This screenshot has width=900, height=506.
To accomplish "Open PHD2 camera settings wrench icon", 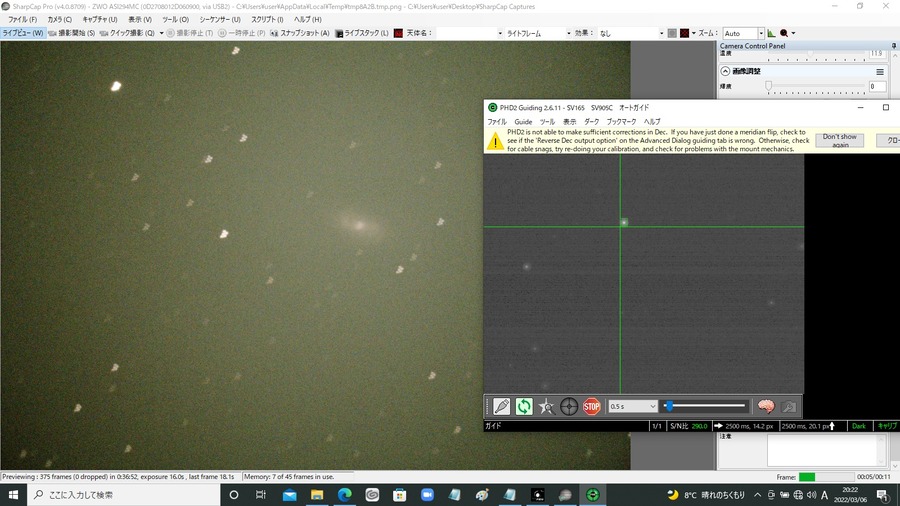I will click(789, 406).
